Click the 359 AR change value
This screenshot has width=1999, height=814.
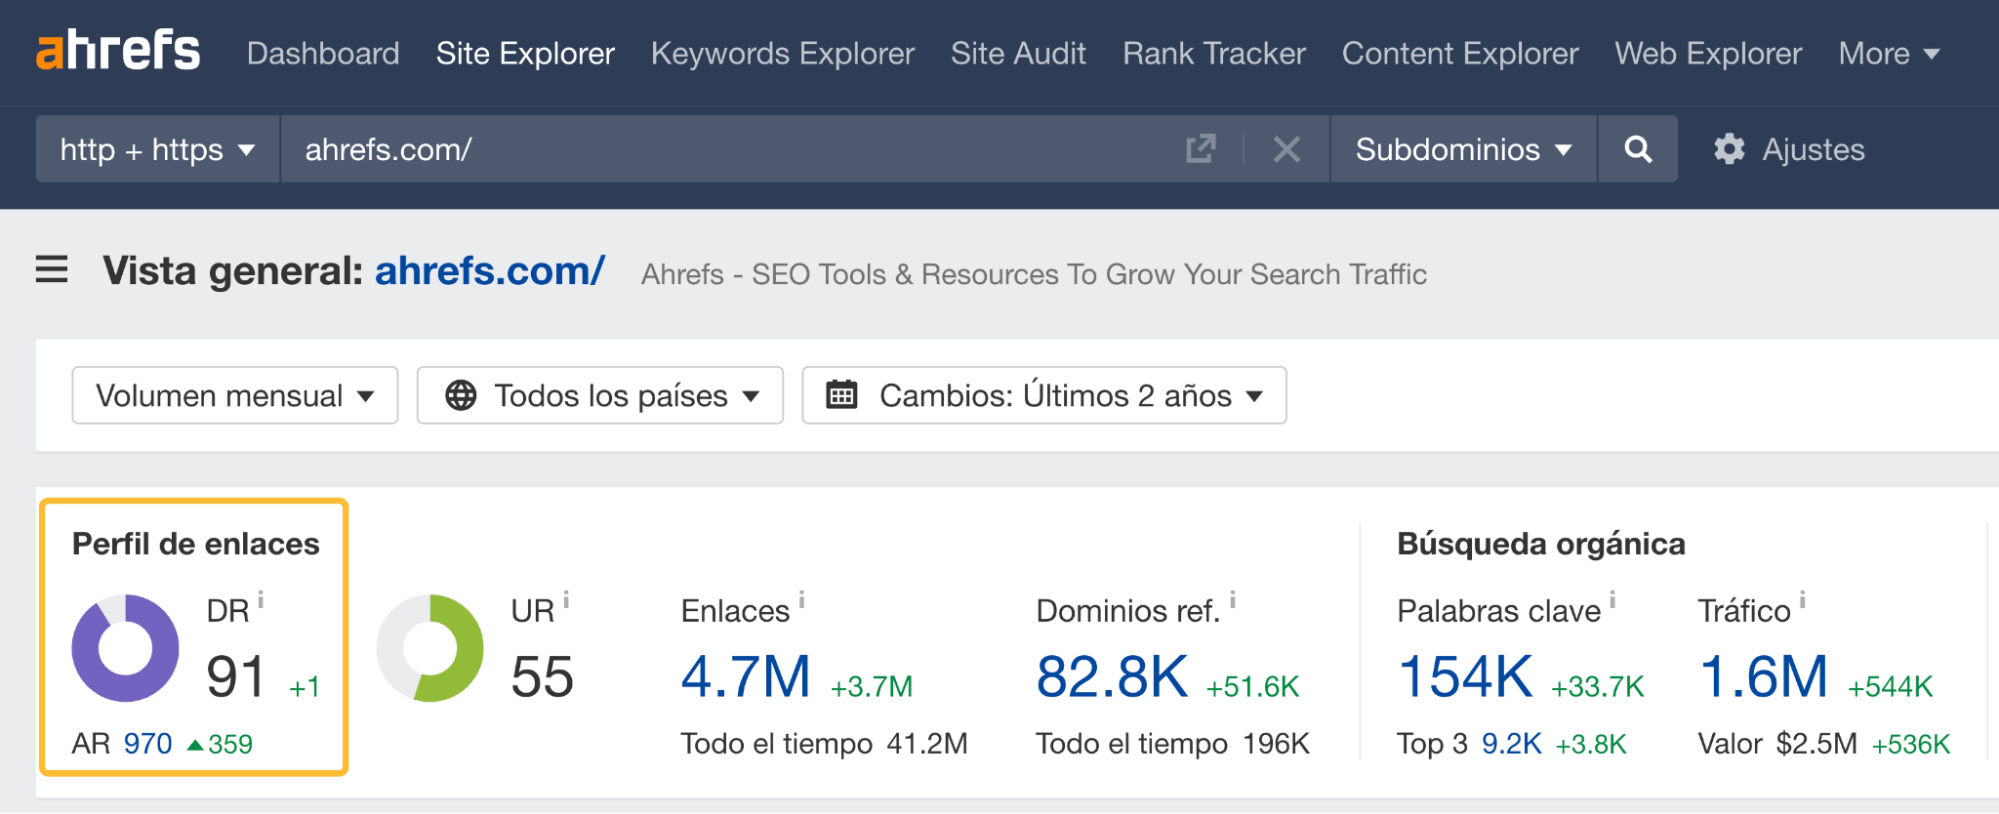coord(230,744)
